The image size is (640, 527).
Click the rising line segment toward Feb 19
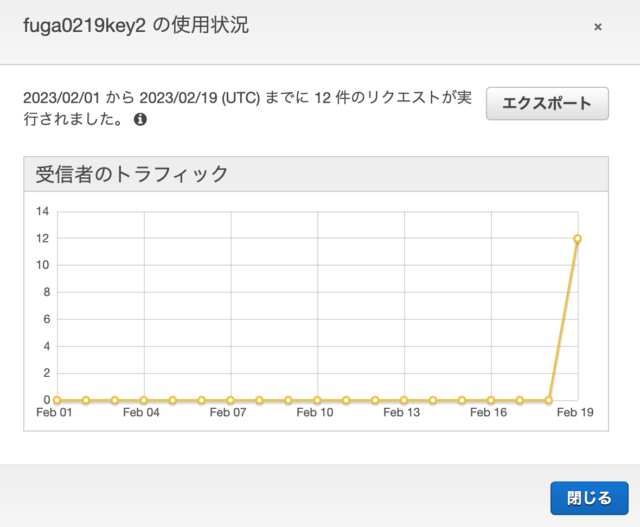(x=563, y=319)
